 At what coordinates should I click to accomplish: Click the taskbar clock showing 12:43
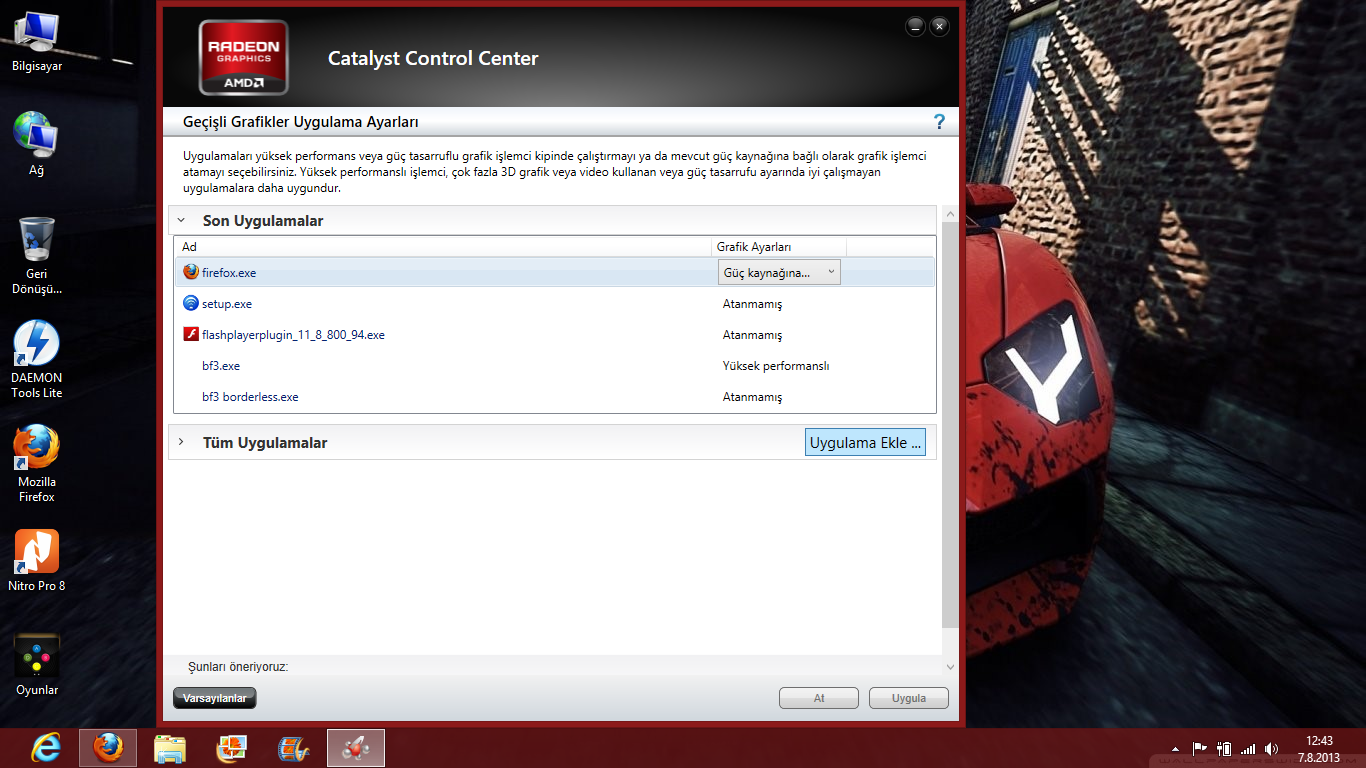pyautogui.click(x=1319, y=741)
